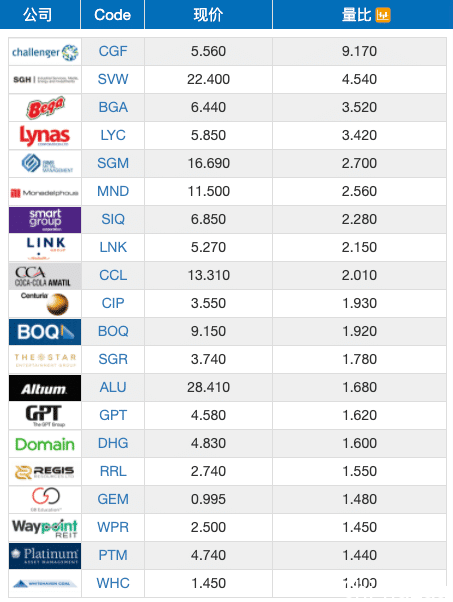Click the WHC code link
Image resolution: width=453 pixels, height=602 pixels.
point(113,583)
